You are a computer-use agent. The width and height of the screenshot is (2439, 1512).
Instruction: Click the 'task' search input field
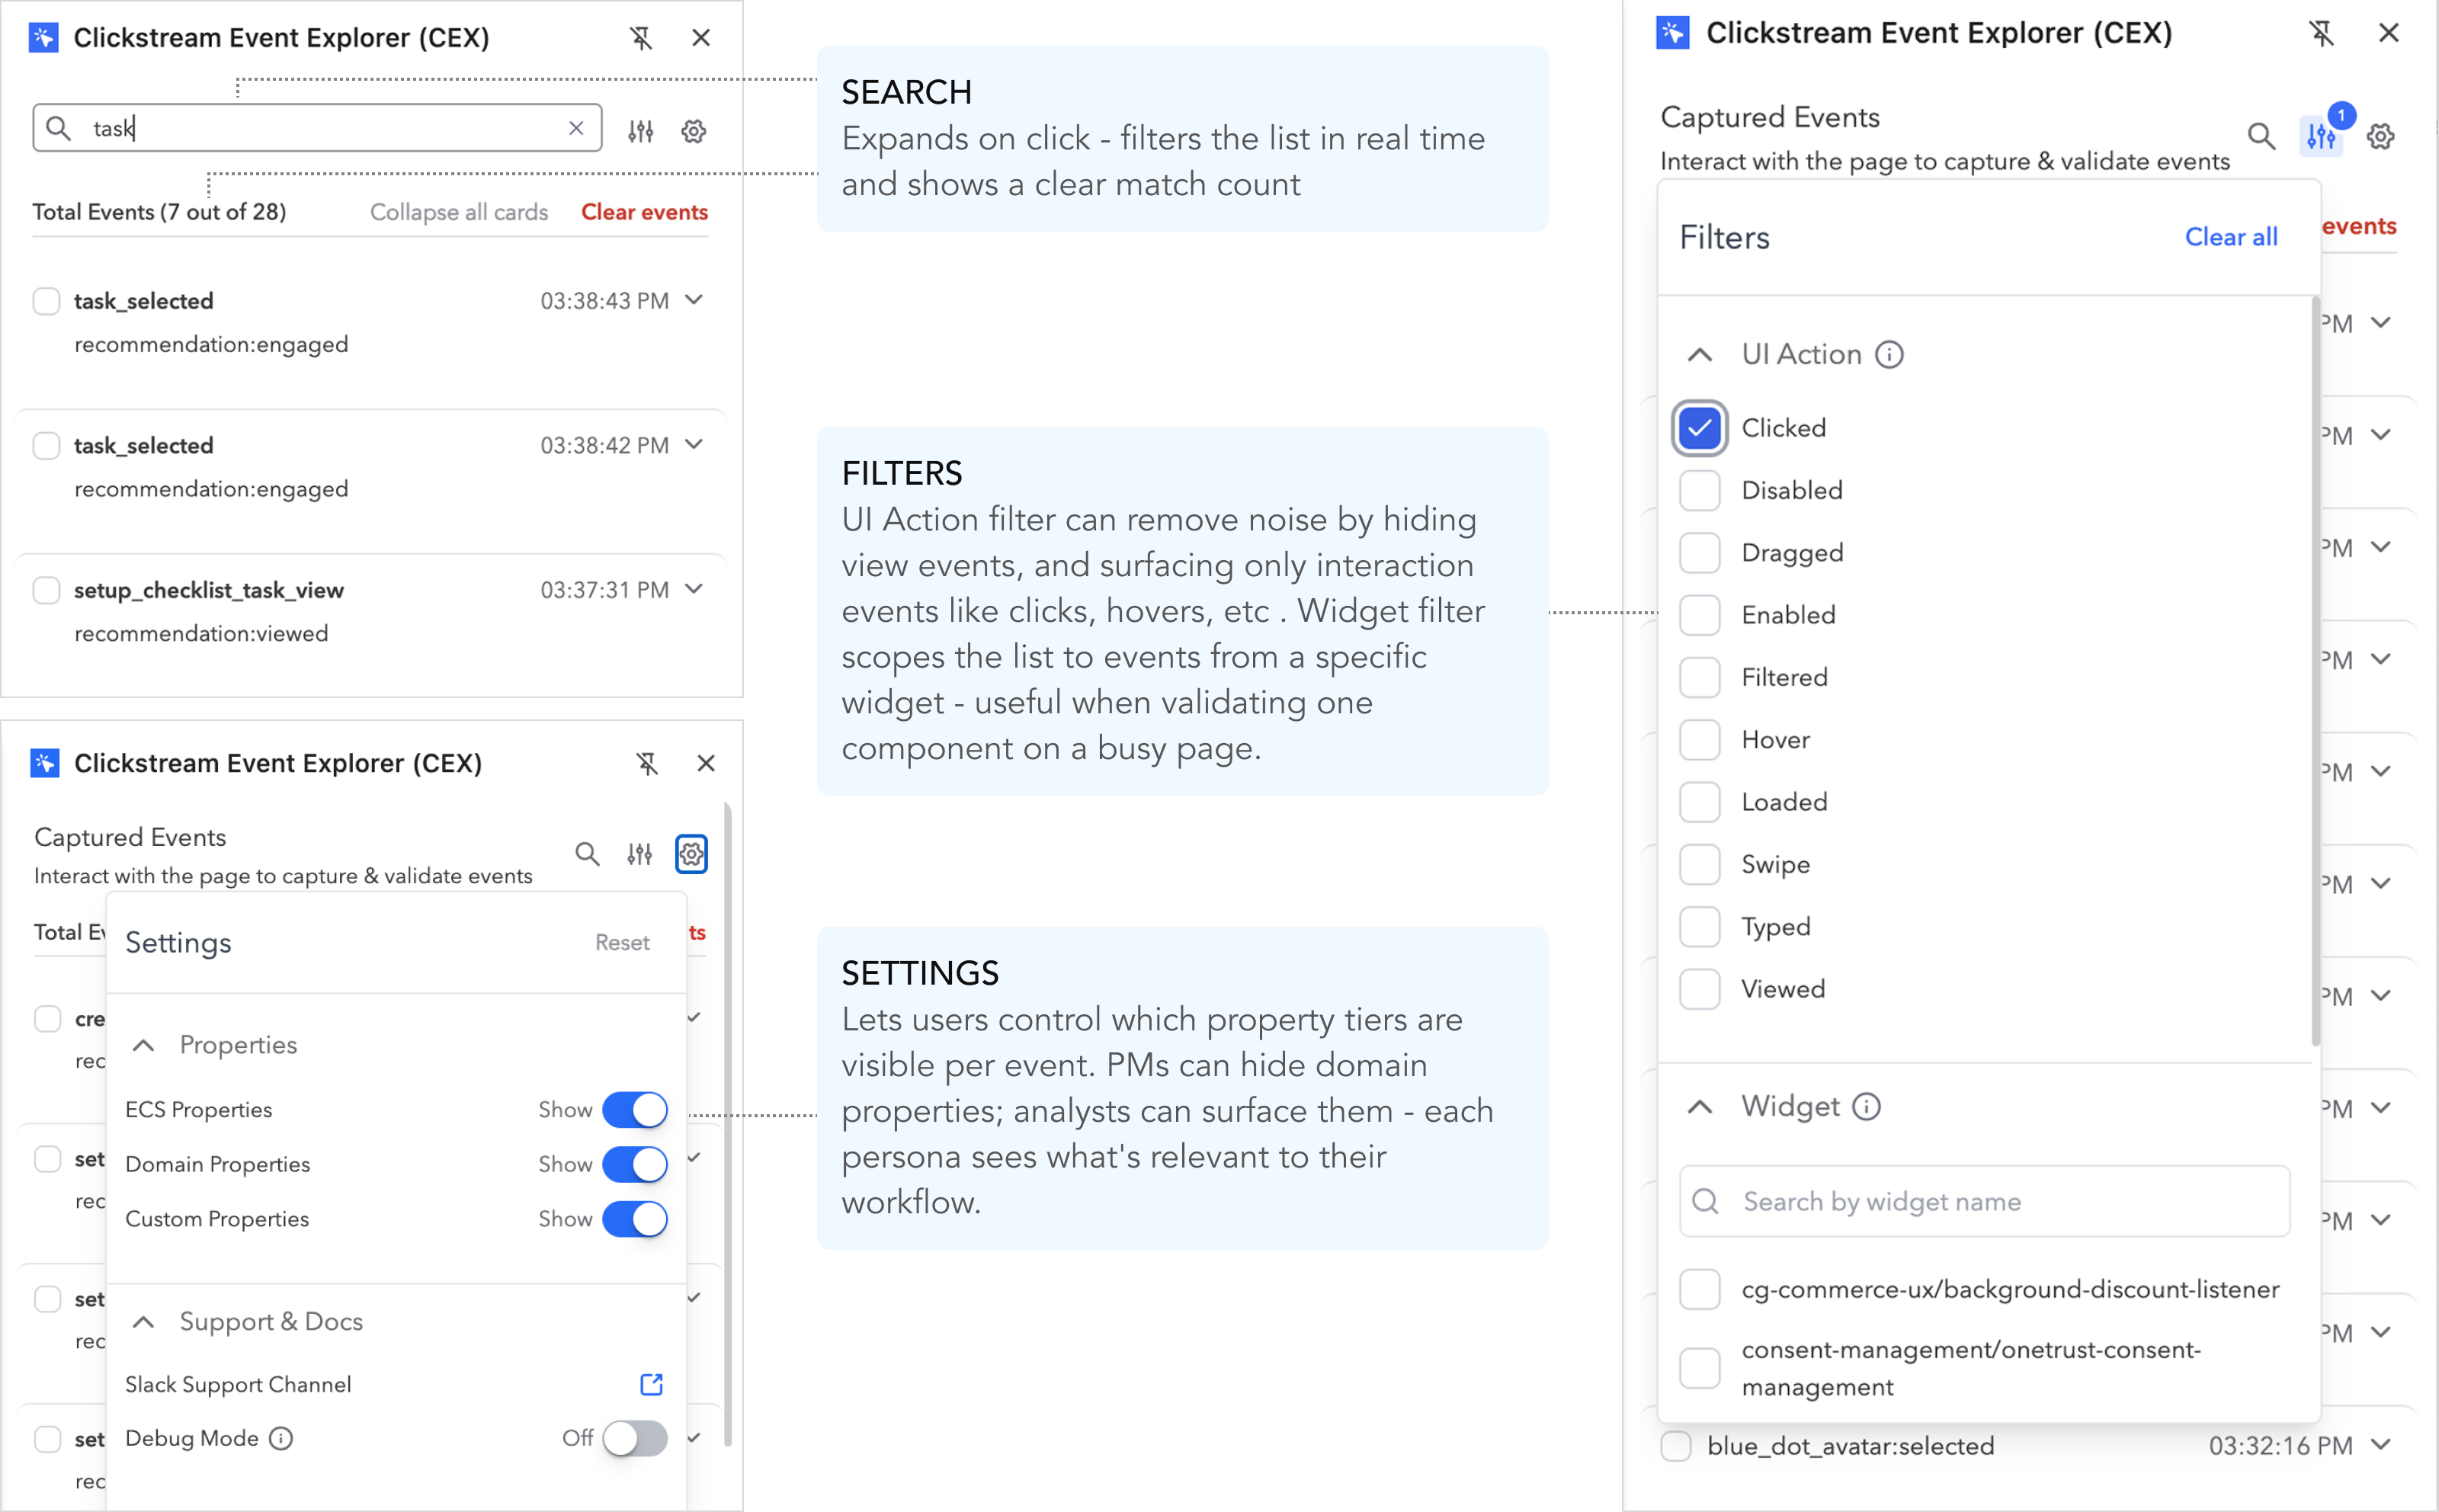(x=317, y=128)
